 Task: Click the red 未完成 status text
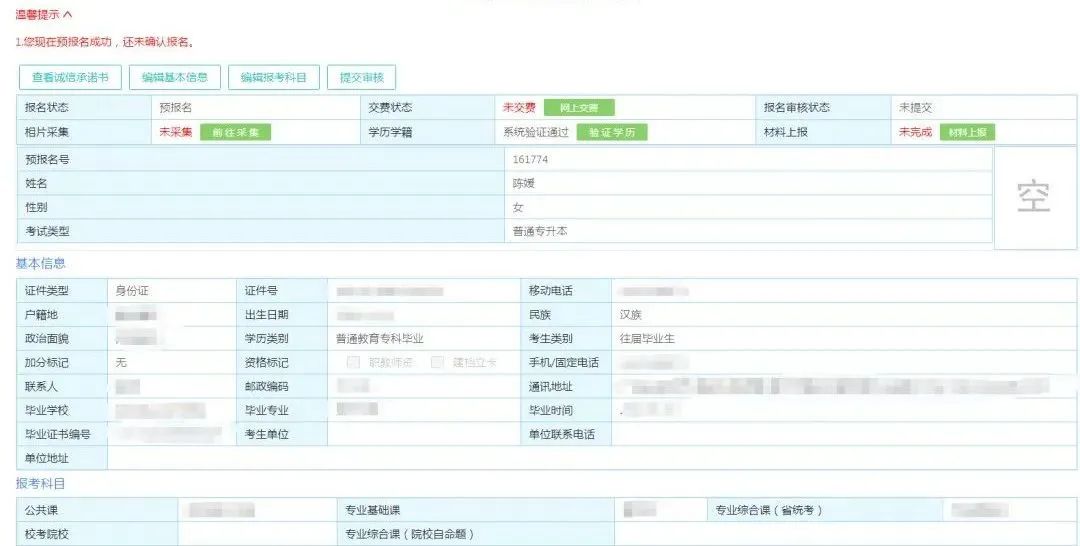(915, 132)
